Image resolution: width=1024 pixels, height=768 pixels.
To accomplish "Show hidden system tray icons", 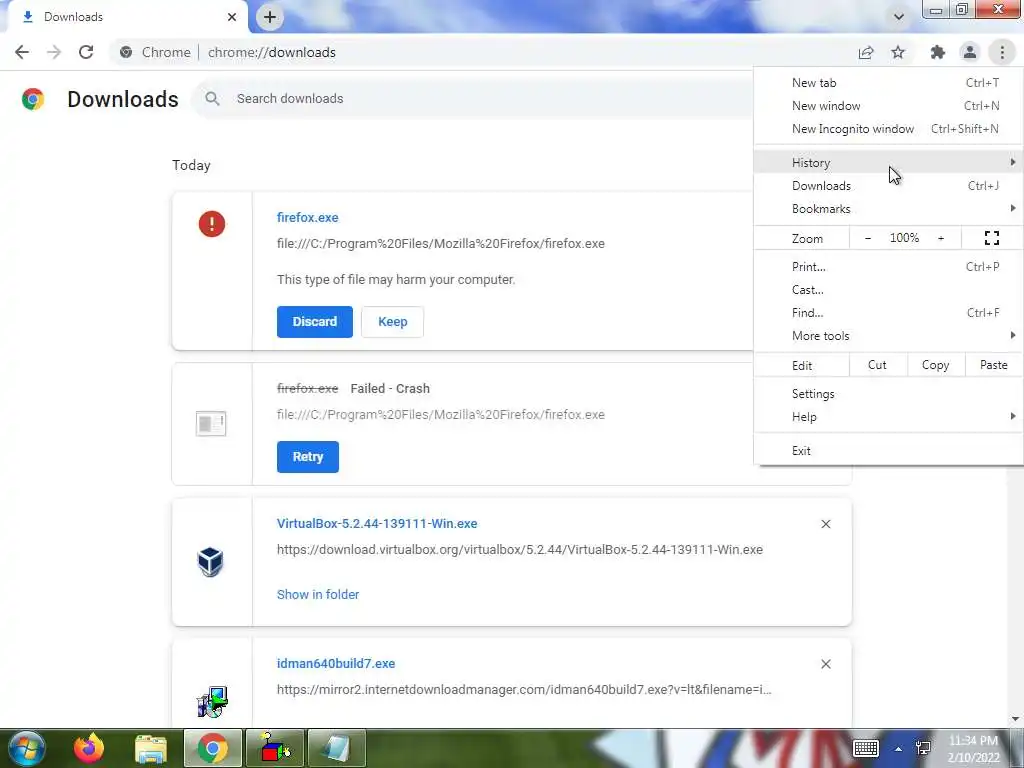I will 899,749.
